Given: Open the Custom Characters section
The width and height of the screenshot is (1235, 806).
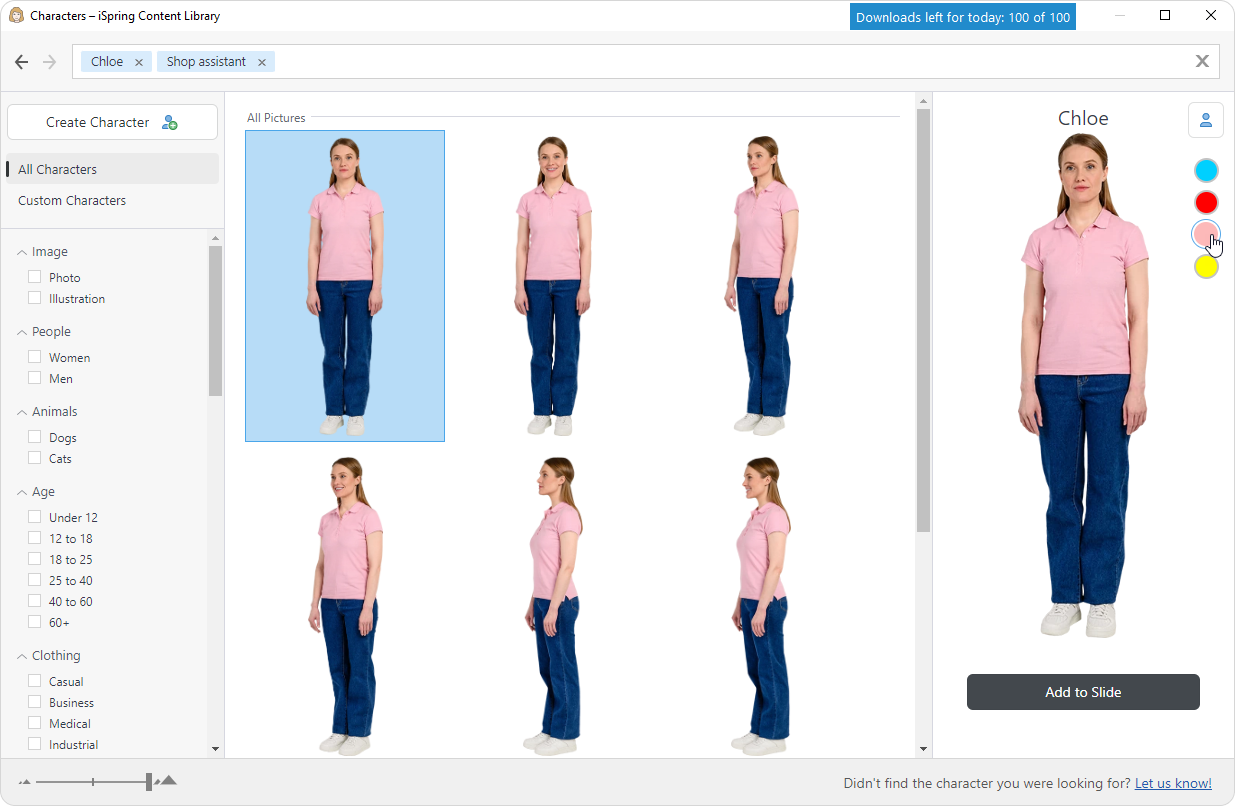Looking at the screenshot, I should tap(72, 200).
